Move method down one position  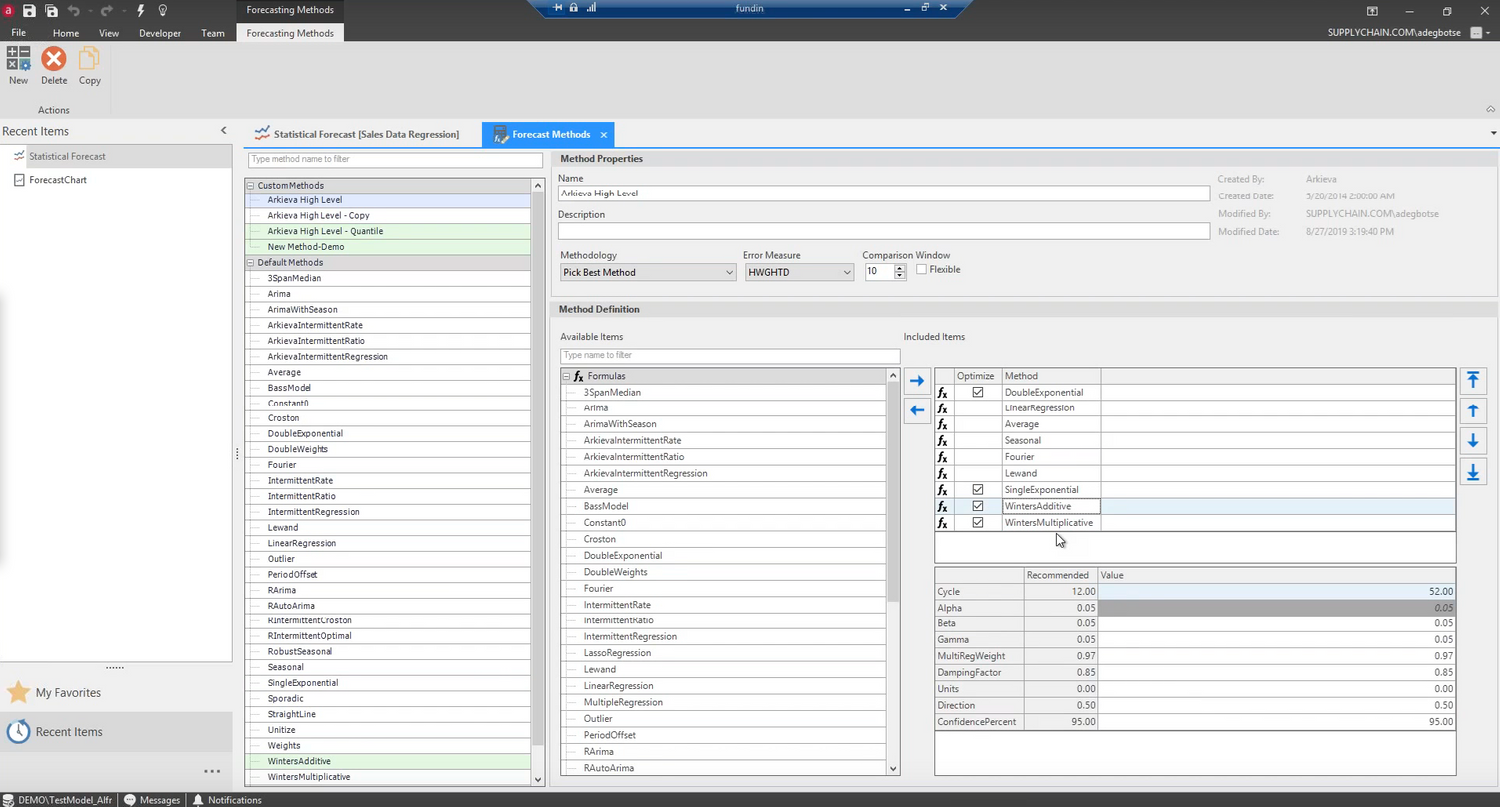coord(1472,441)
